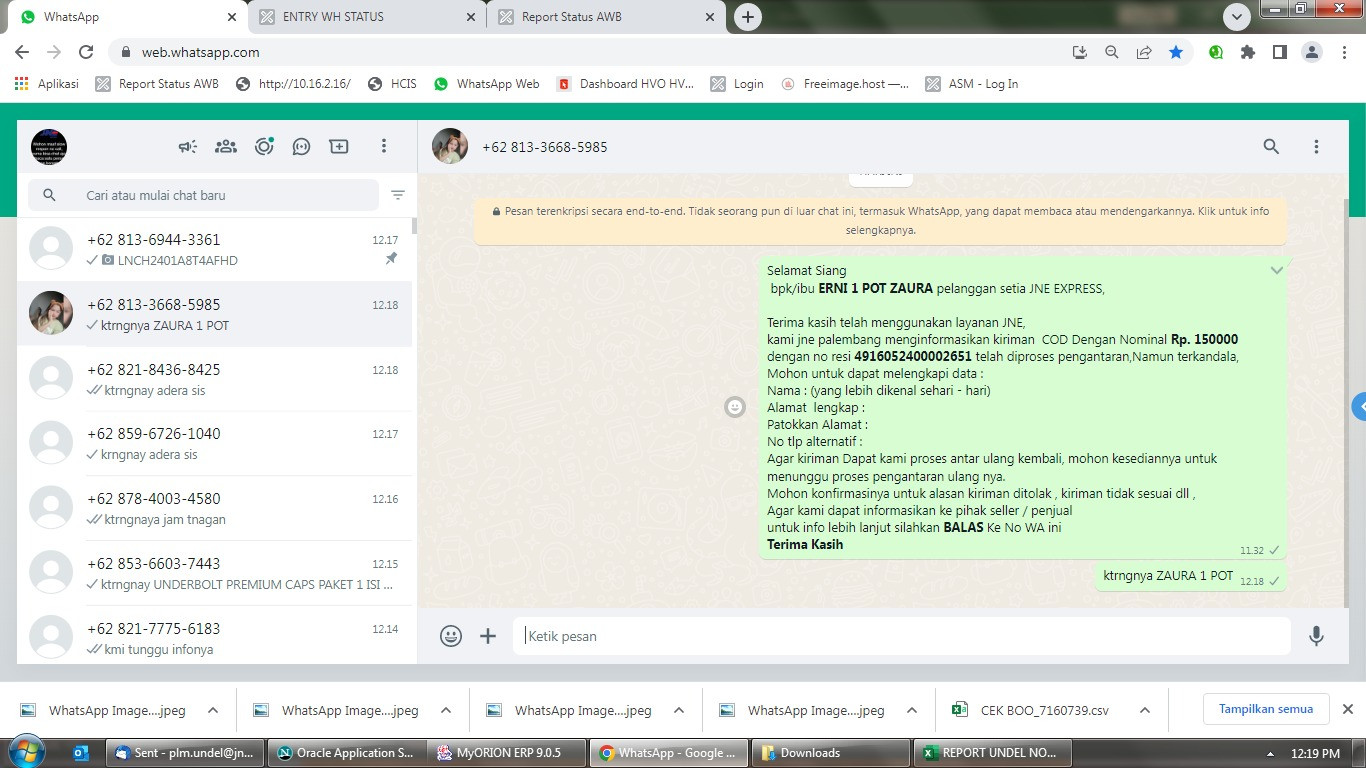
Task: Open contact info for +62 813-3668-5985 header
Action: 545,147
